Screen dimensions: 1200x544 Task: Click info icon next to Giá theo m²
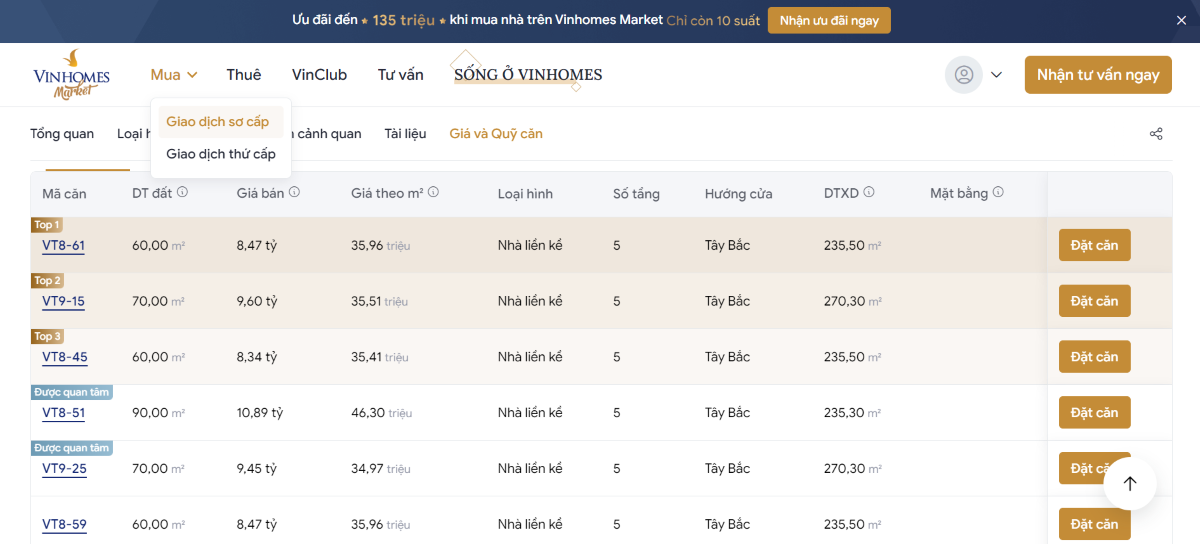click(434, 193)
